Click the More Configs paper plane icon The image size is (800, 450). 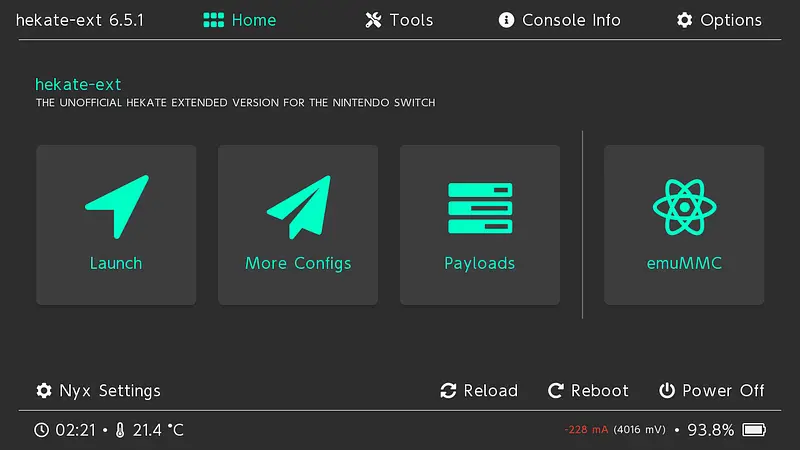298,207
